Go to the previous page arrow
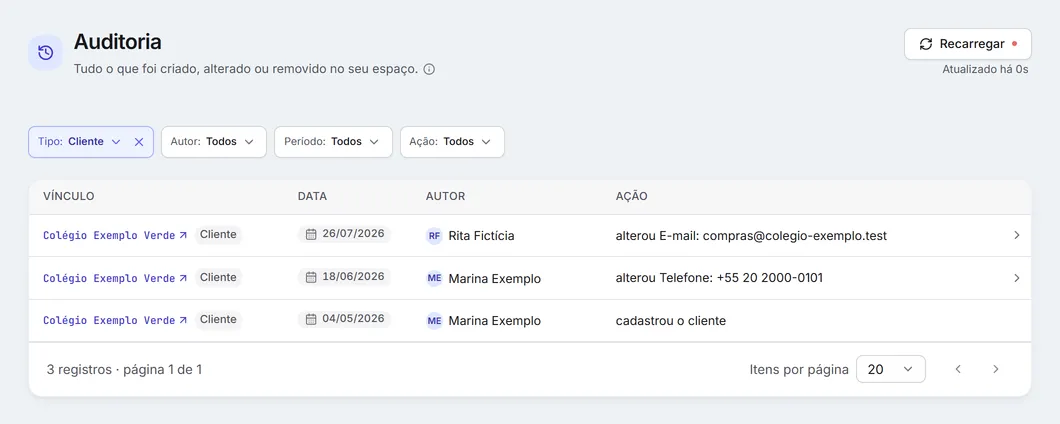Image resolution: width=1060 pixels, height=424 pixels. tap(958, 369)
